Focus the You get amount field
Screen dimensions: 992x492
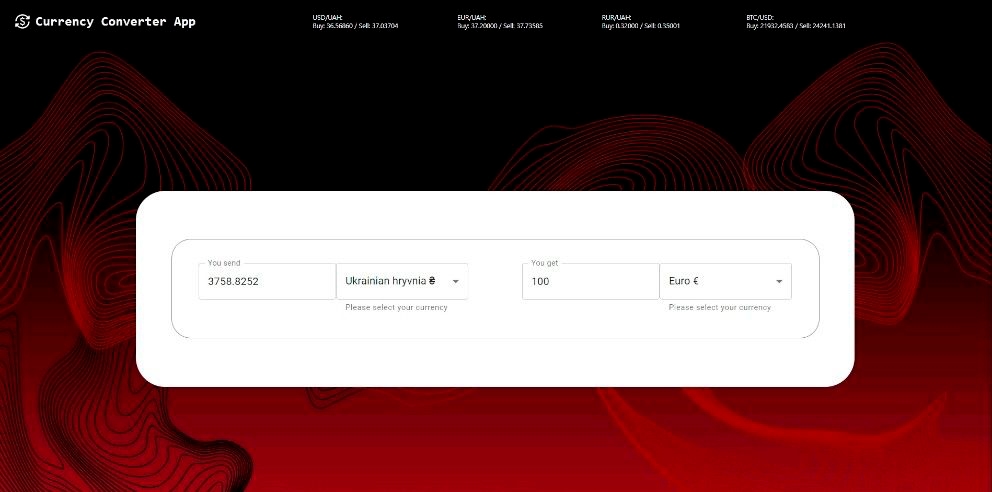[x=591, y=281]
